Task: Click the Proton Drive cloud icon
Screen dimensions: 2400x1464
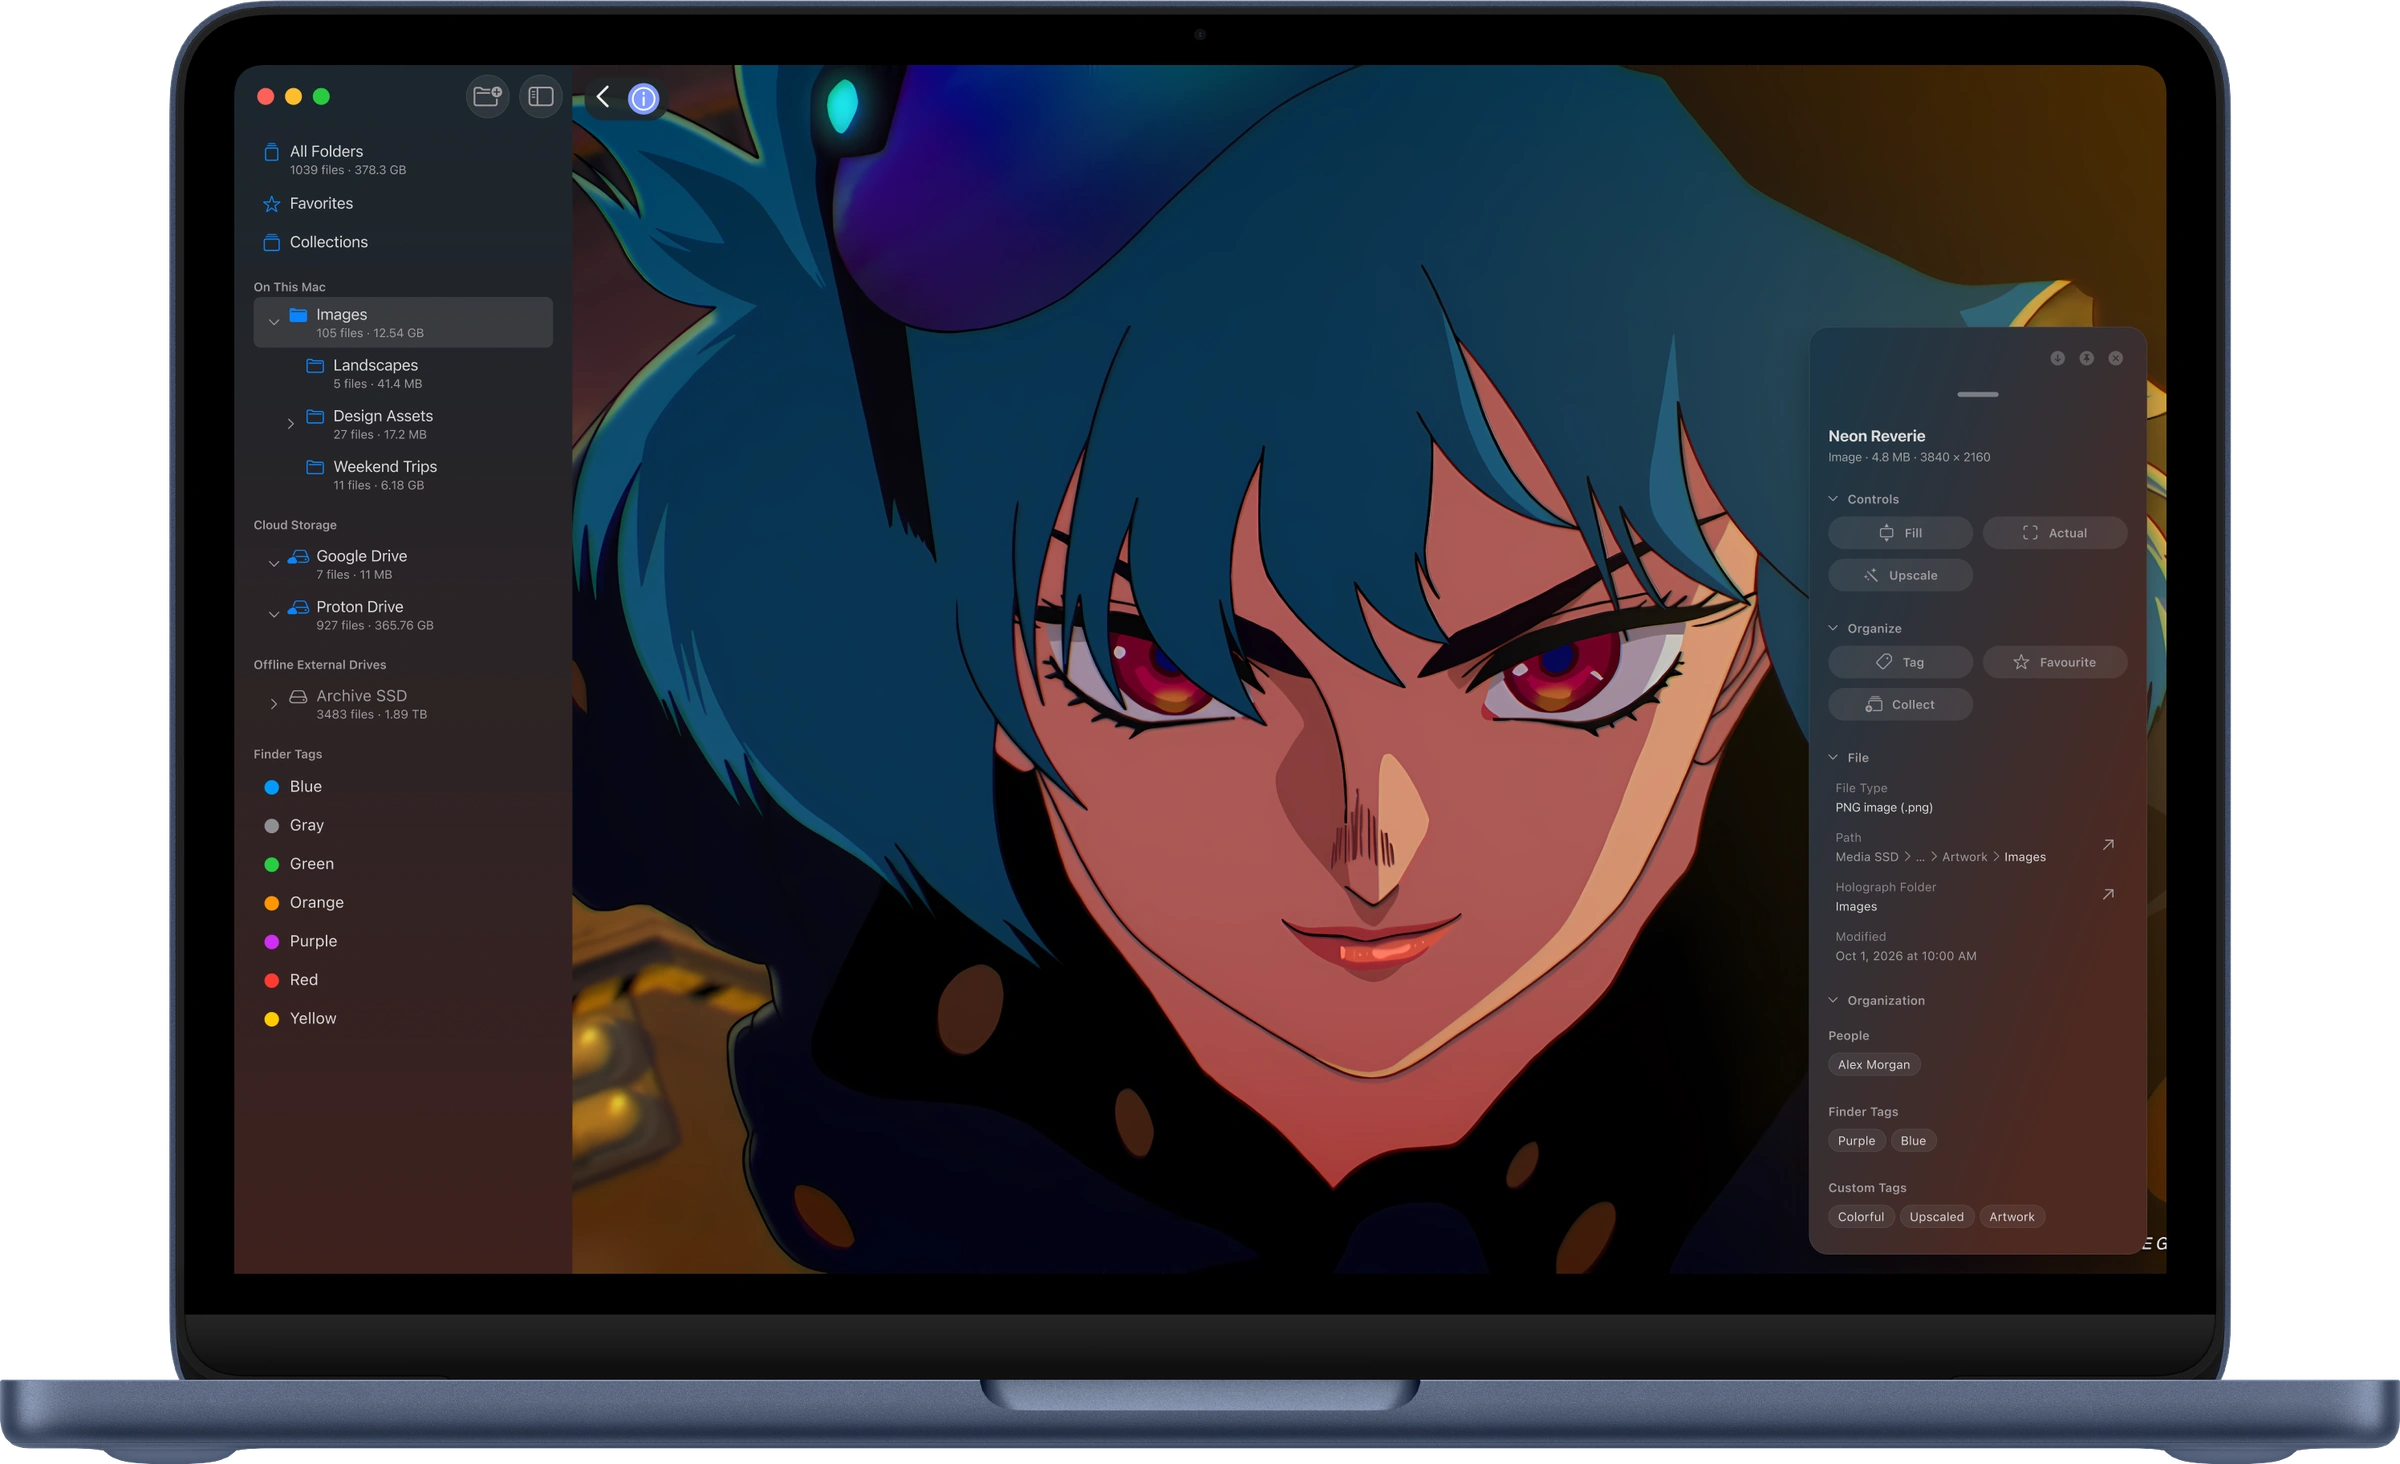Action: [298, 607]
